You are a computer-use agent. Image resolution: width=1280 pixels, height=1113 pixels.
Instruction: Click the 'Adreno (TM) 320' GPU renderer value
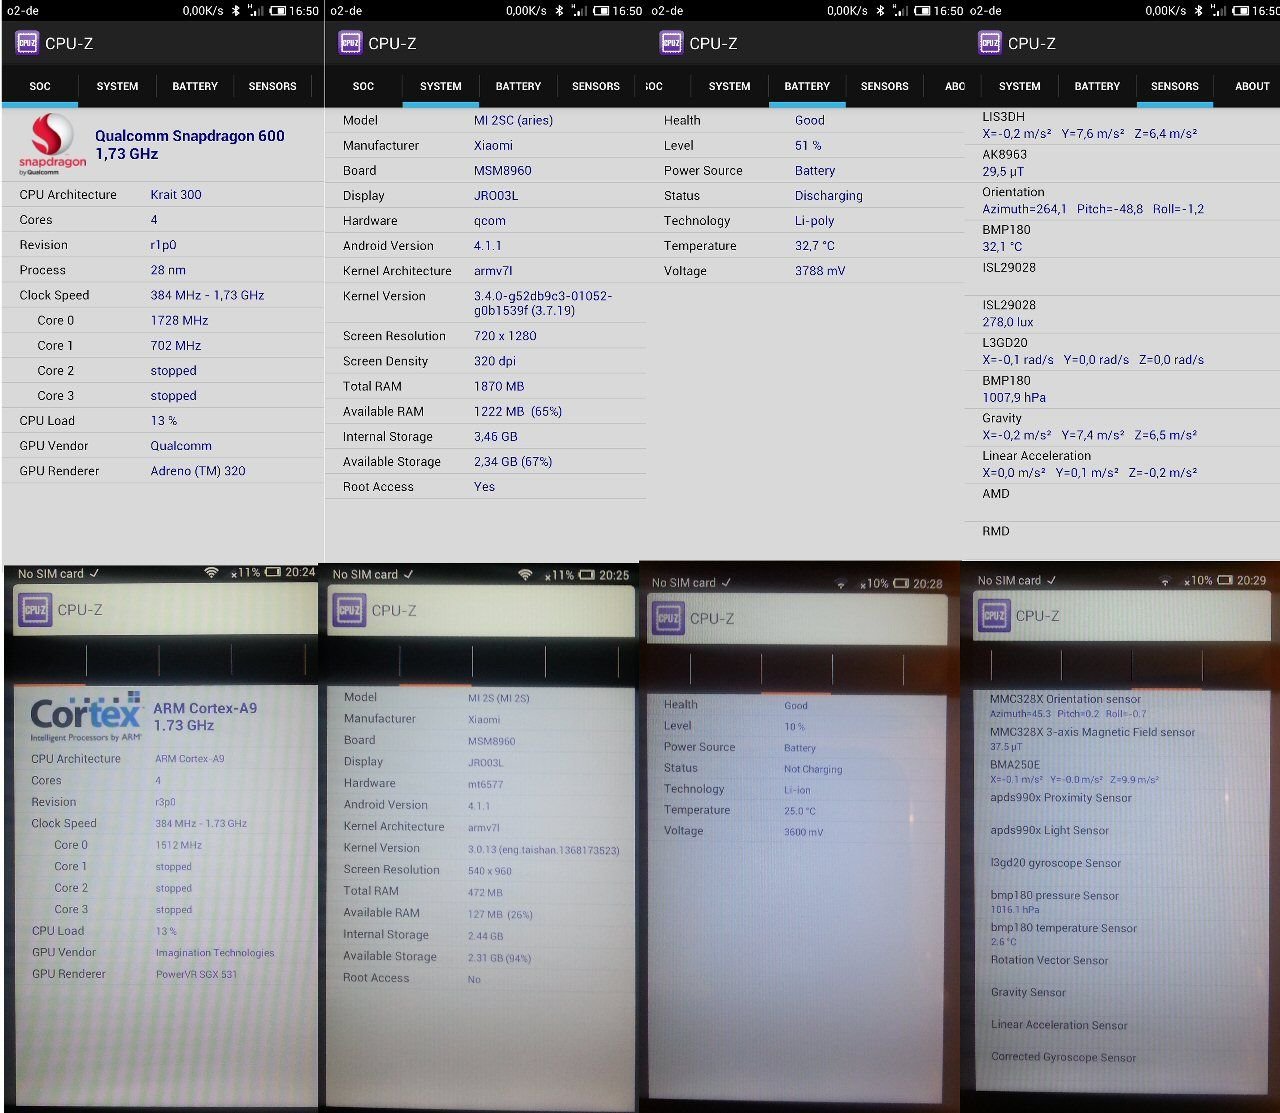[x=198, y=471]
